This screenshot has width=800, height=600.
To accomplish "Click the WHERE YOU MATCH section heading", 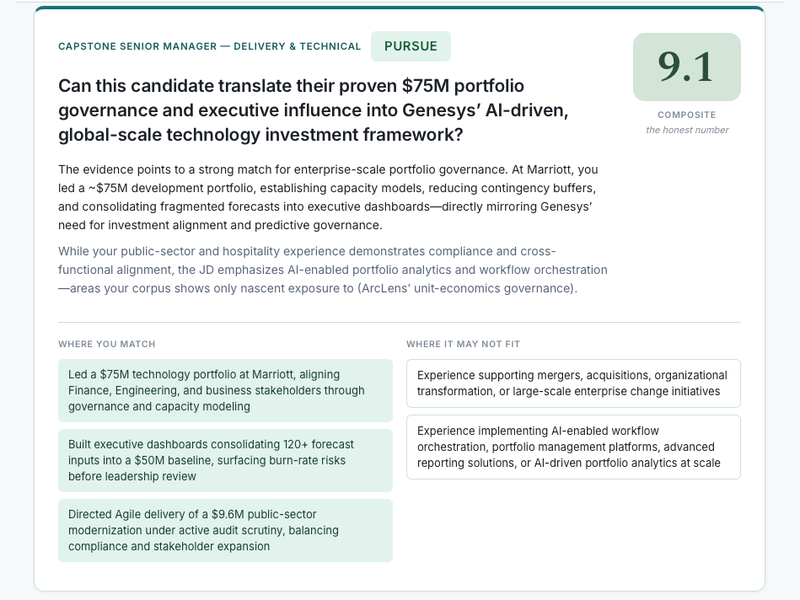I will click(x=107, y=344).
